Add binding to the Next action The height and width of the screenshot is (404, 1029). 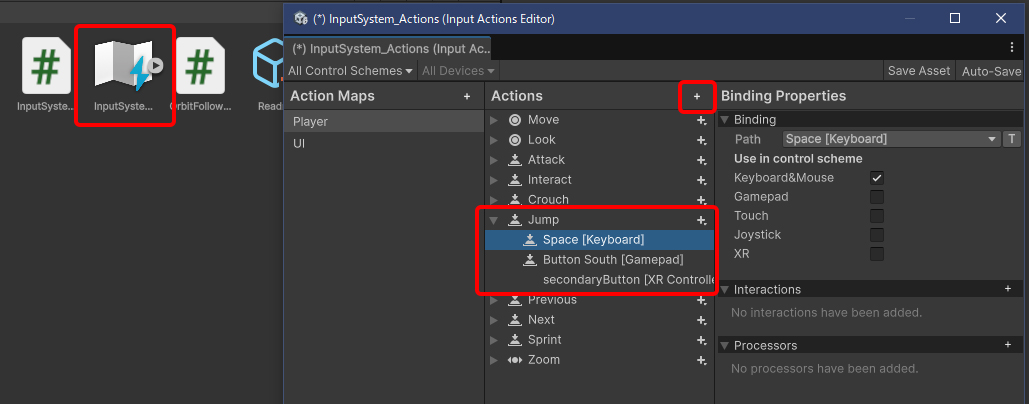tap(701, 320)
